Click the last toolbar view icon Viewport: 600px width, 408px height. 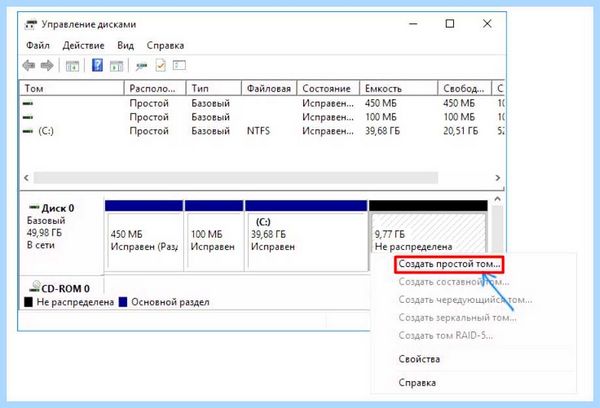(179, 65)
